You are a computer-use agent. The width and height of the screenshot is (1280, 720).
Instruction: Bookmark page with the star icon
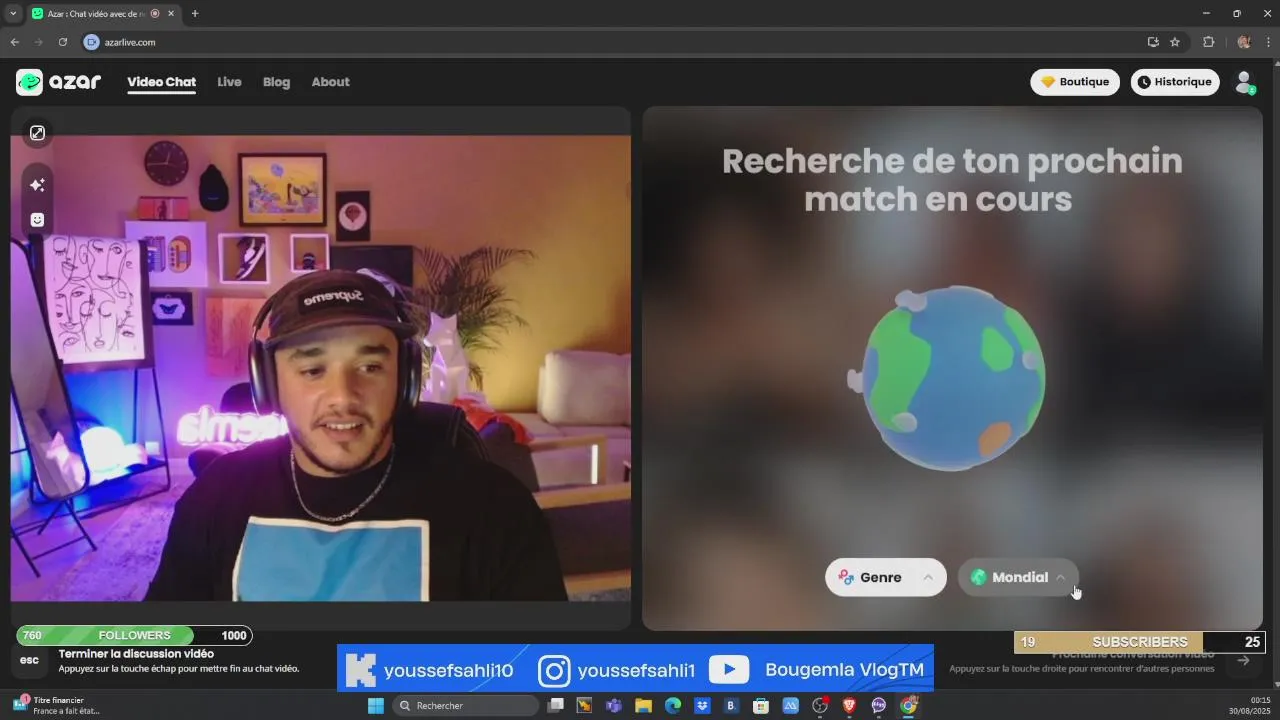[1175, 42]
